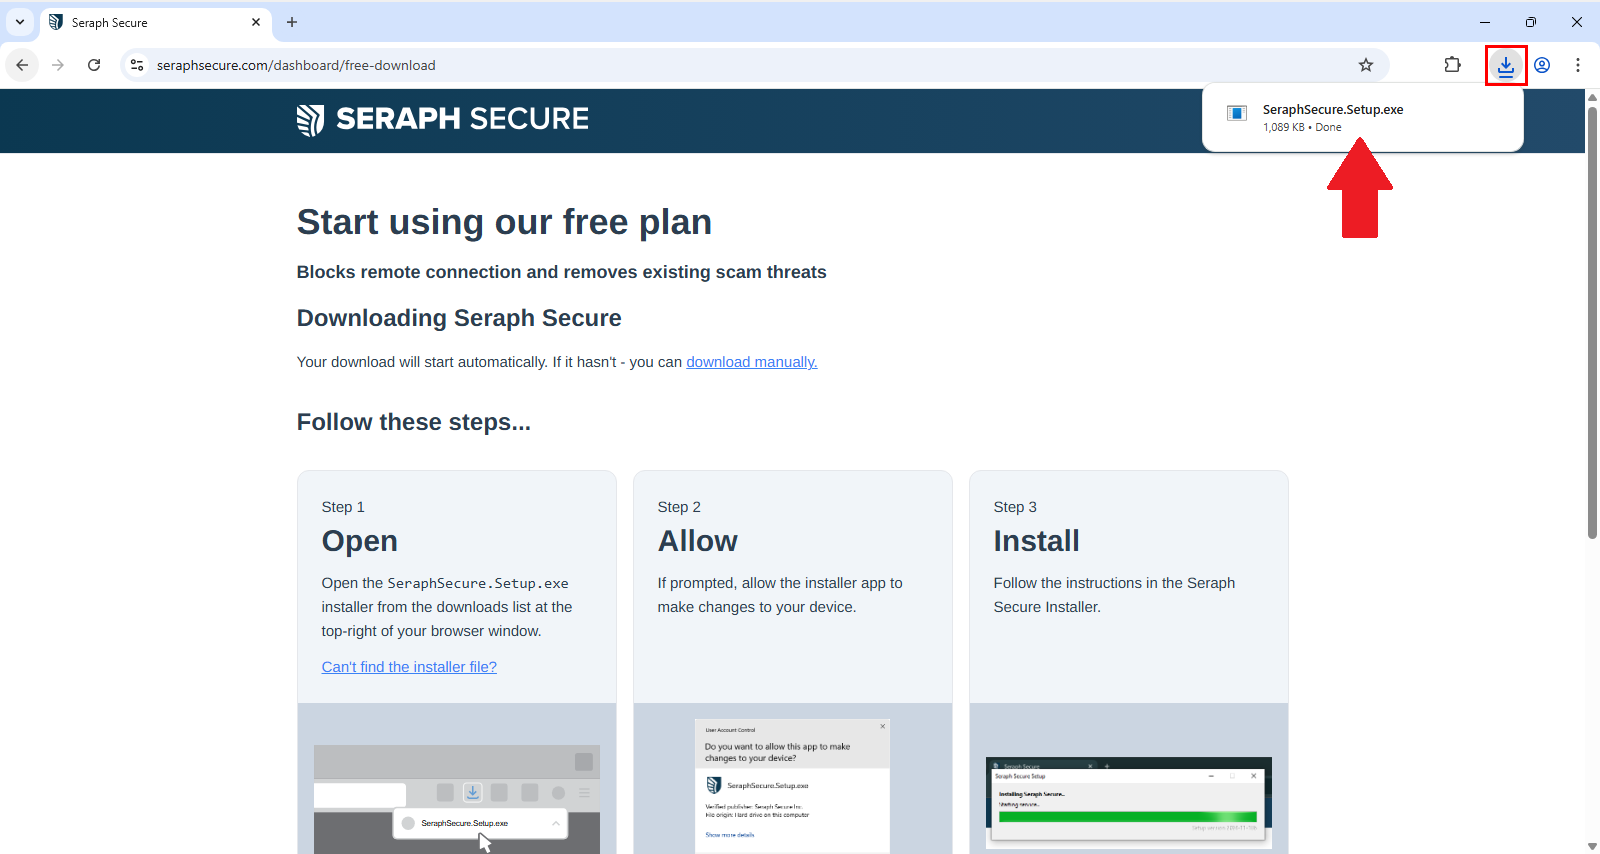Click the Blocks remote connection subtitle text
This screenshot has height=854, width=1600.
coord(561,272)
